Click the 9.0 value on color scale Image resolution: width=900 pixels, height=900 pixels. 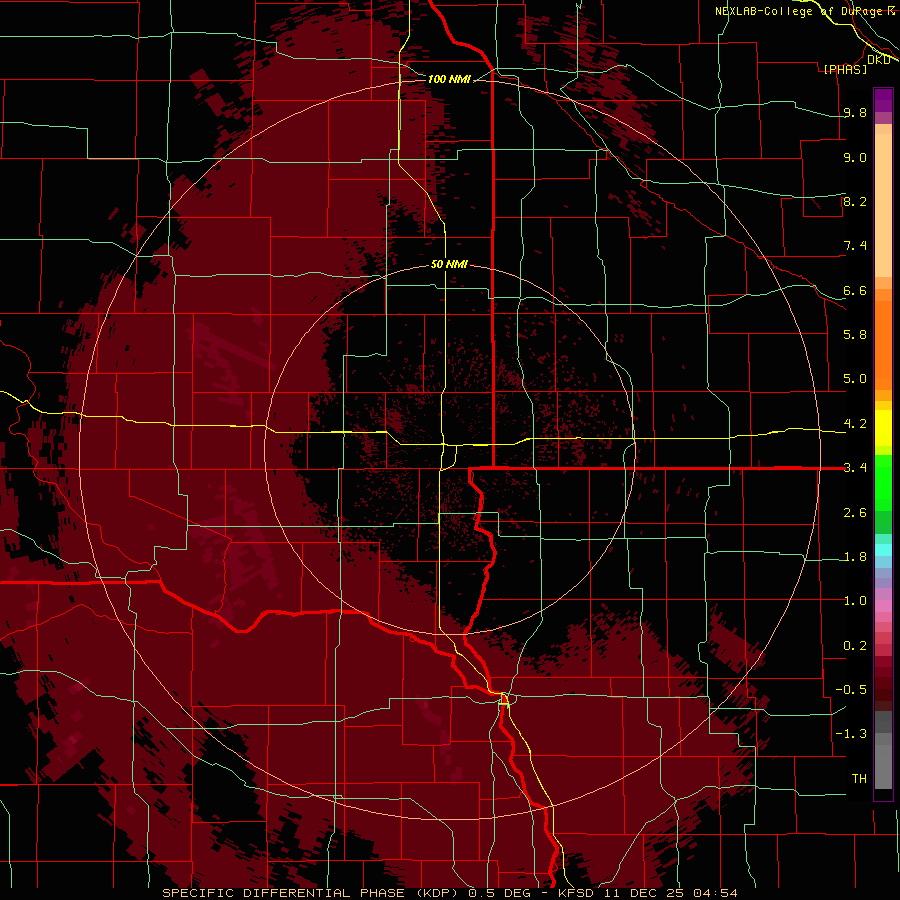click(x=855, y=157)
